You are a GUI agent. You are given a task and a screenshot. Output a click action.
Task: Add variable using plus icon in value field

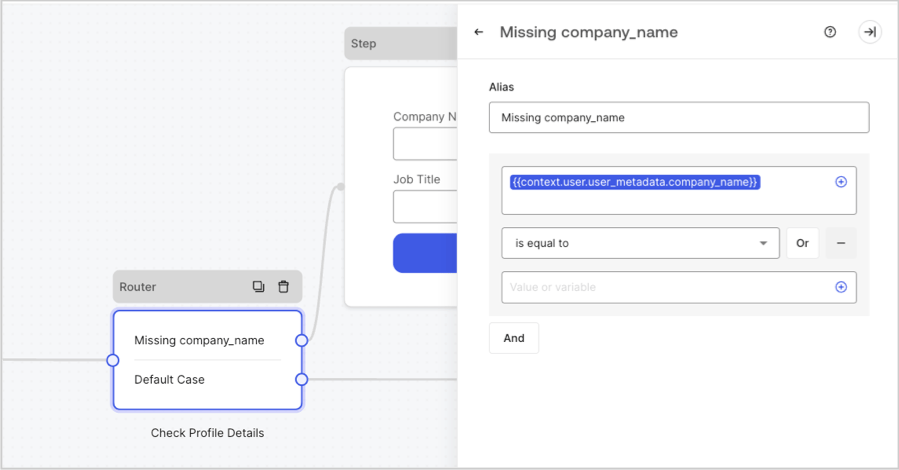(x=841, y=287)
